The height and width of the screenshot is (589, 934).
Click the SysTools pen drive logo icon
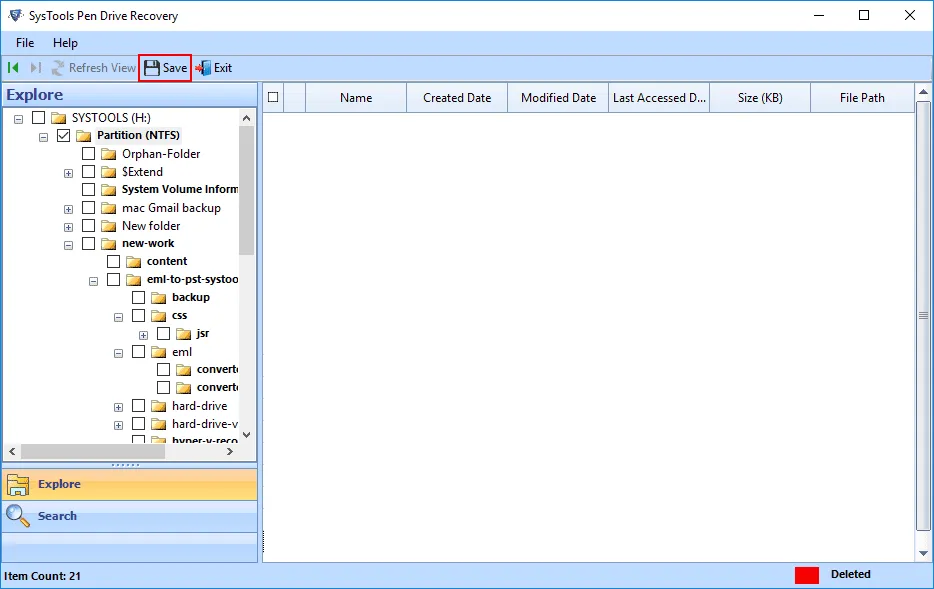click(x=14, y=15)
